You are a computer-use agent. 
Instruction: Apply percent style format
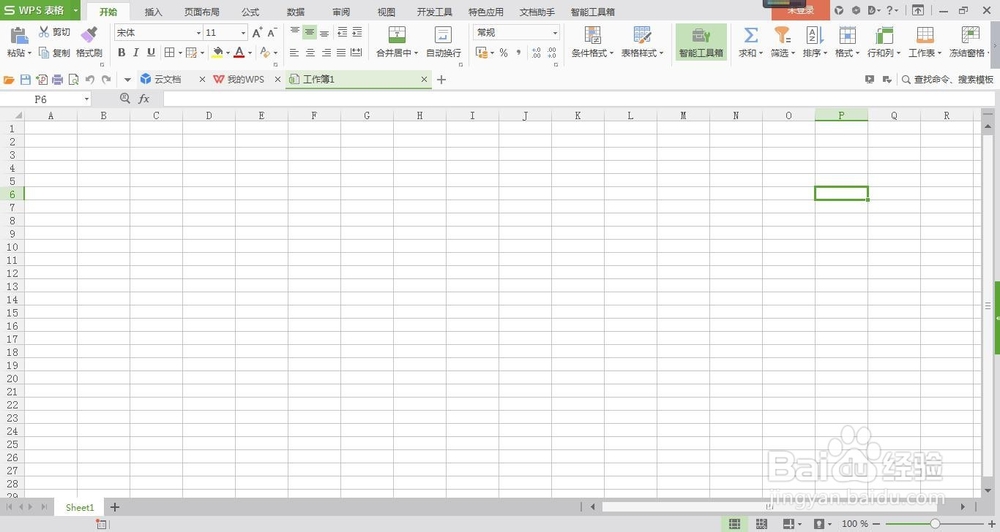click(x=504, y=53)
